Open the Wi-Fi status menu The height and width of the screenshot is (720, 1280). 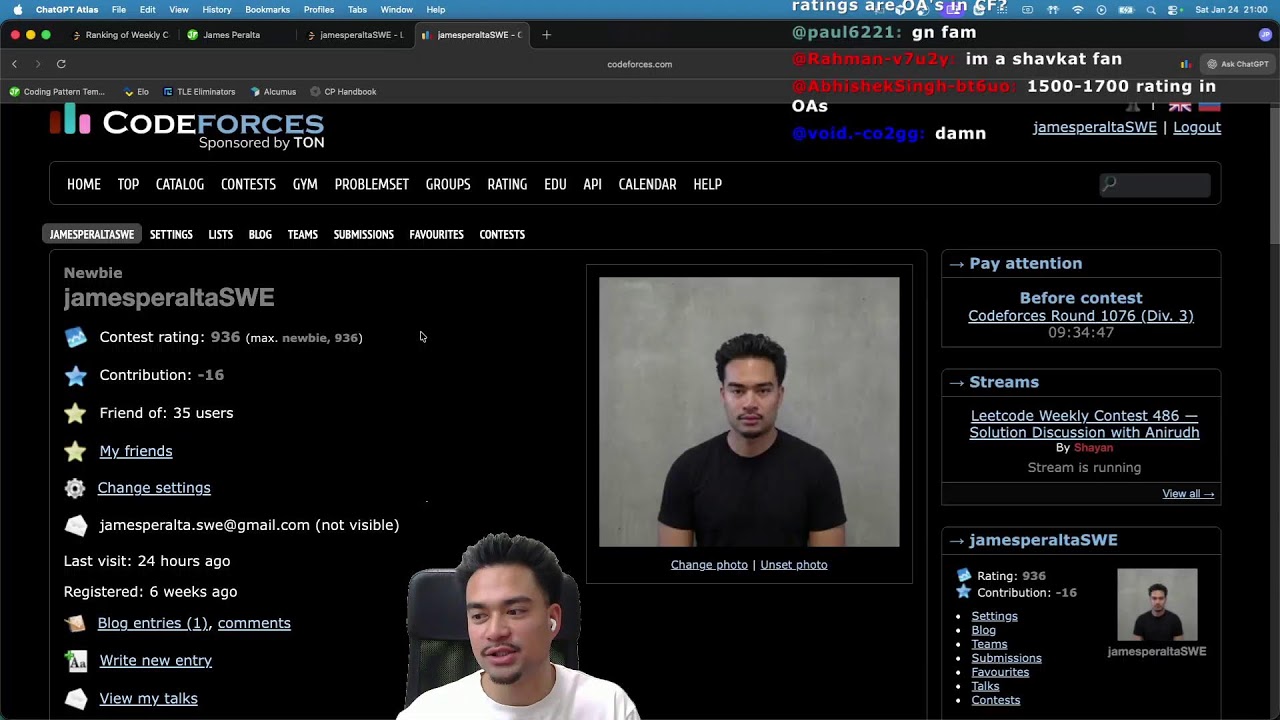click(1077, 10)
